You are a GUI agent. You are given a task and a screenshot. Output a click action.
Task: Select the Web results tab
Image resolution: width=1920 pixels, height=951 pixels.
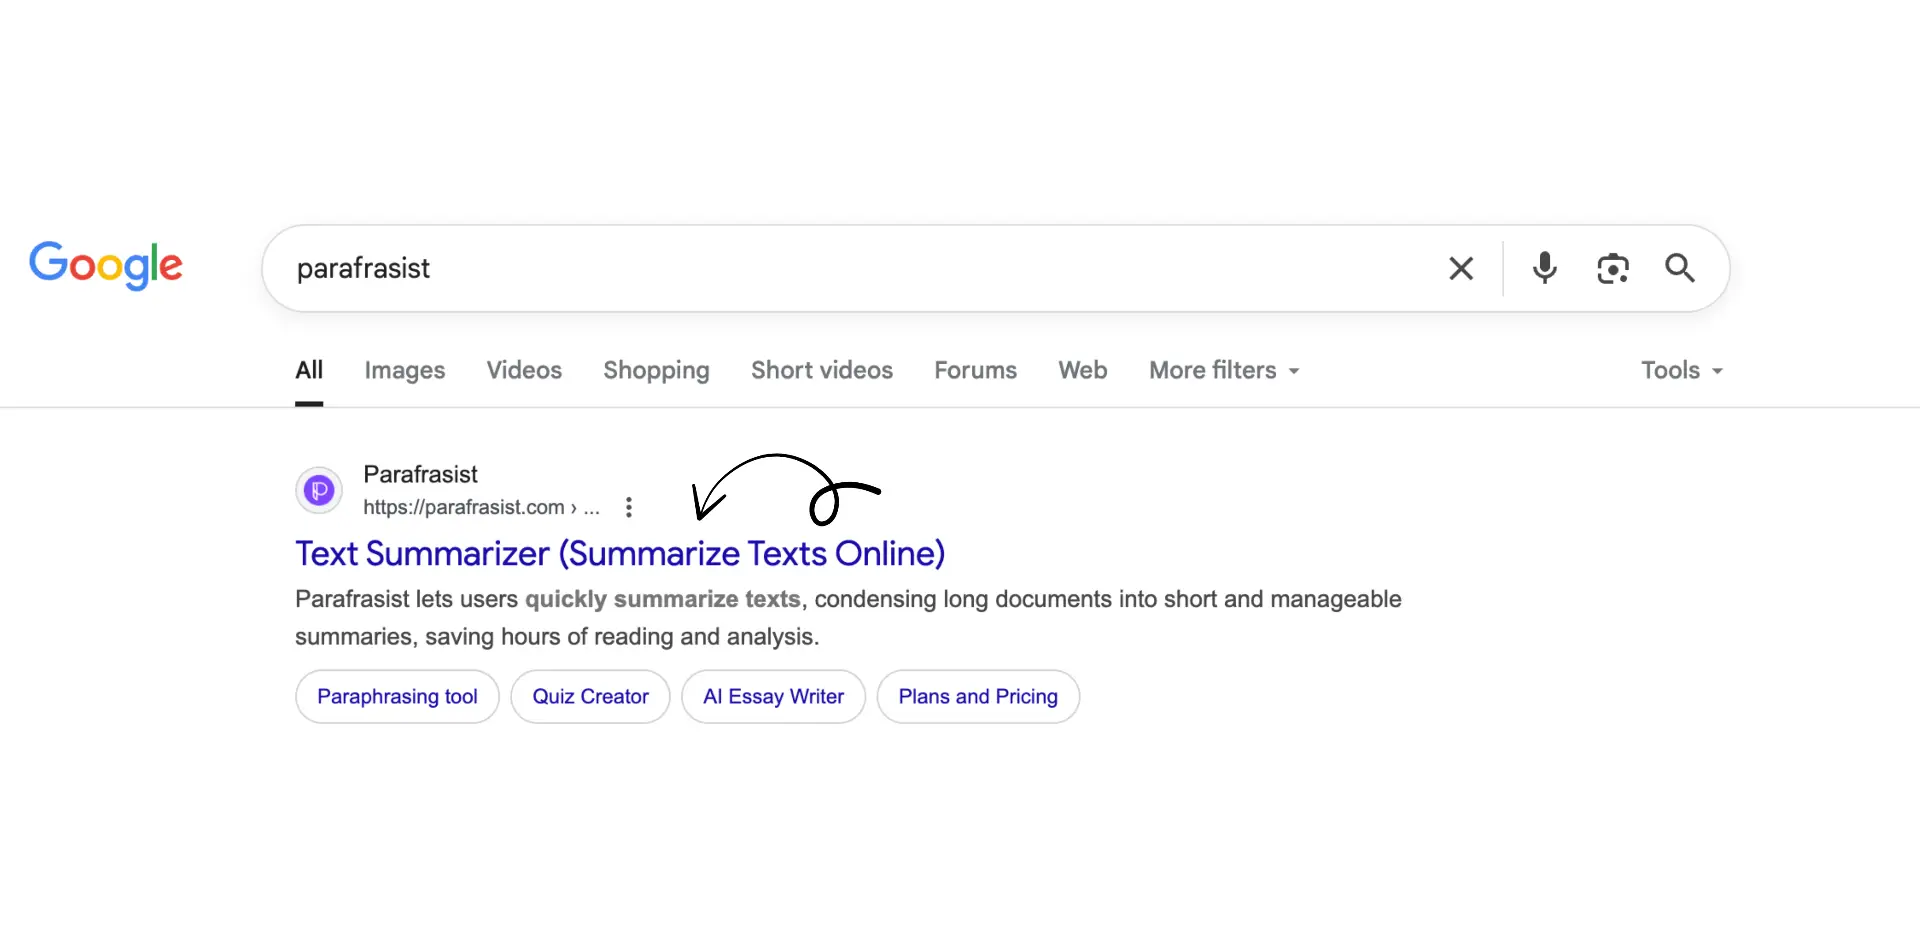[x=1082, y=370]
